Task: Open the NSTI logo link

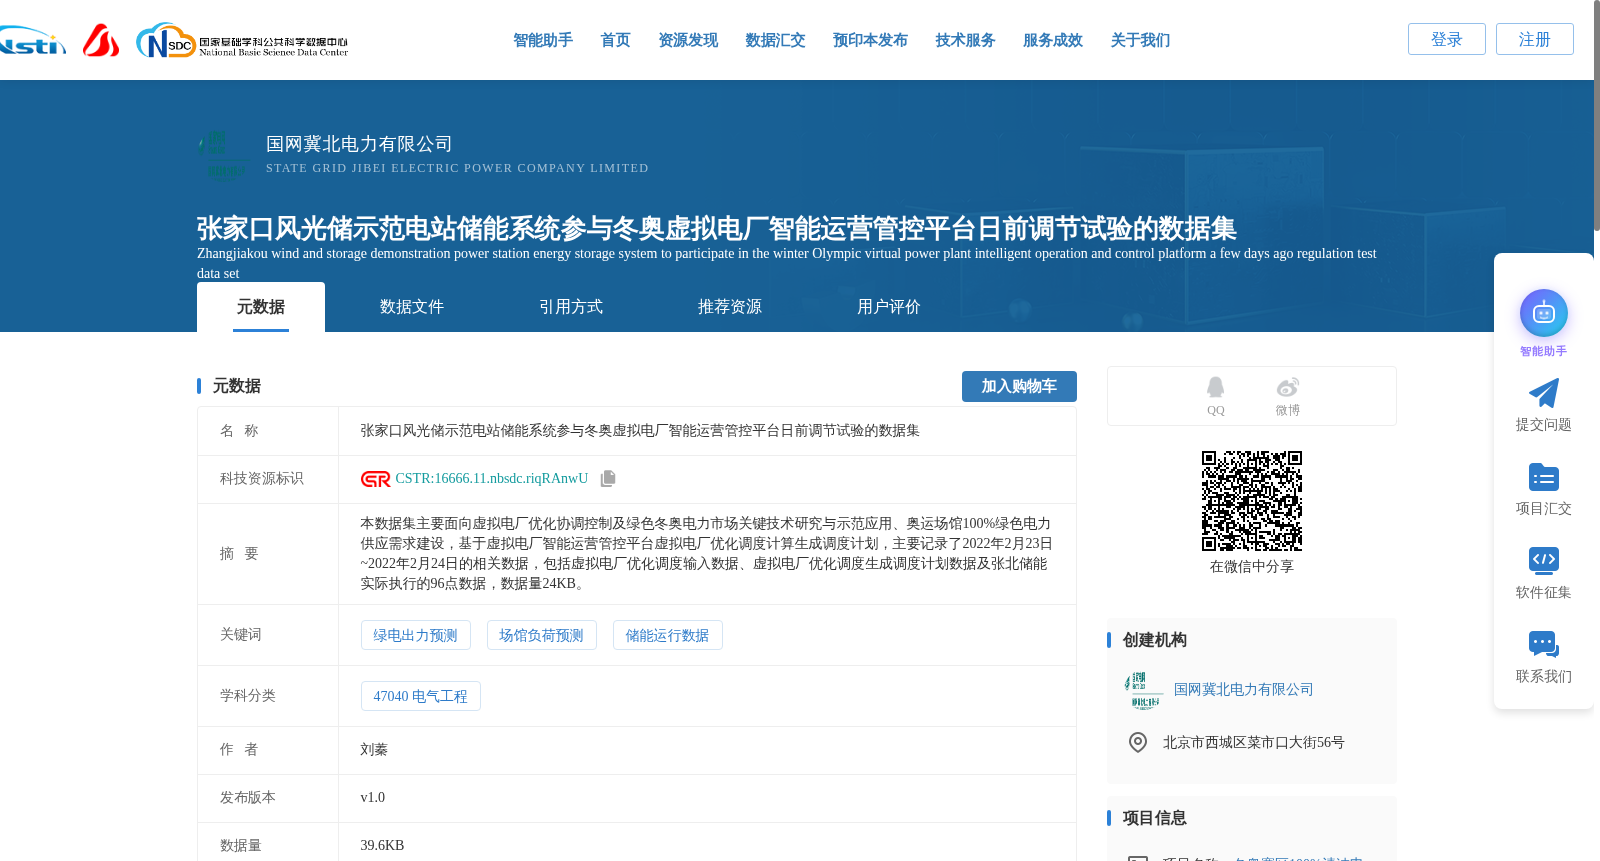Action: [33, 41]
